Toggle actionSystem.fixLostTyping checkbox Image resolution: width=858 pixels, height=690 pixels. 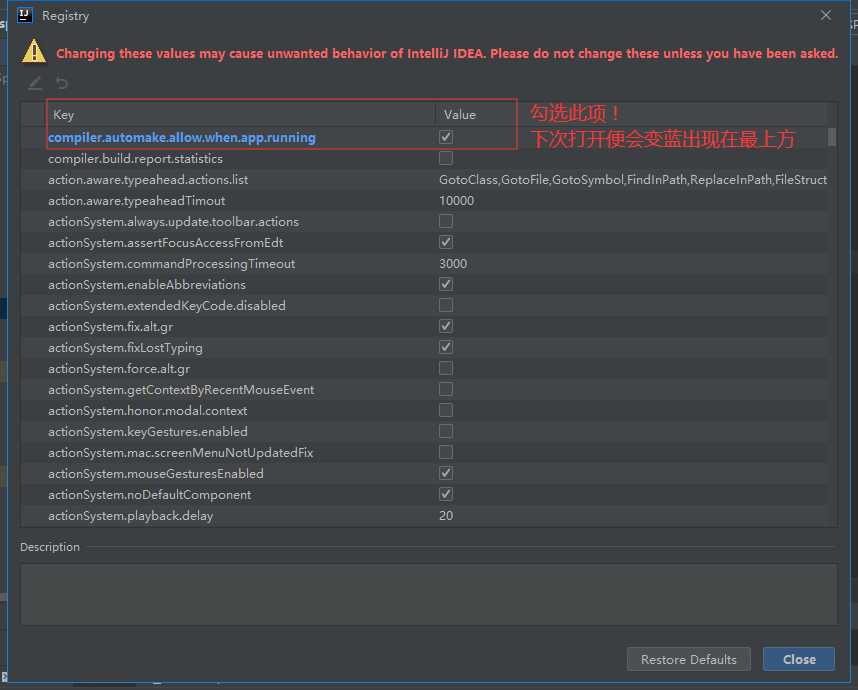pyautogui.click(x=446, y=347)
